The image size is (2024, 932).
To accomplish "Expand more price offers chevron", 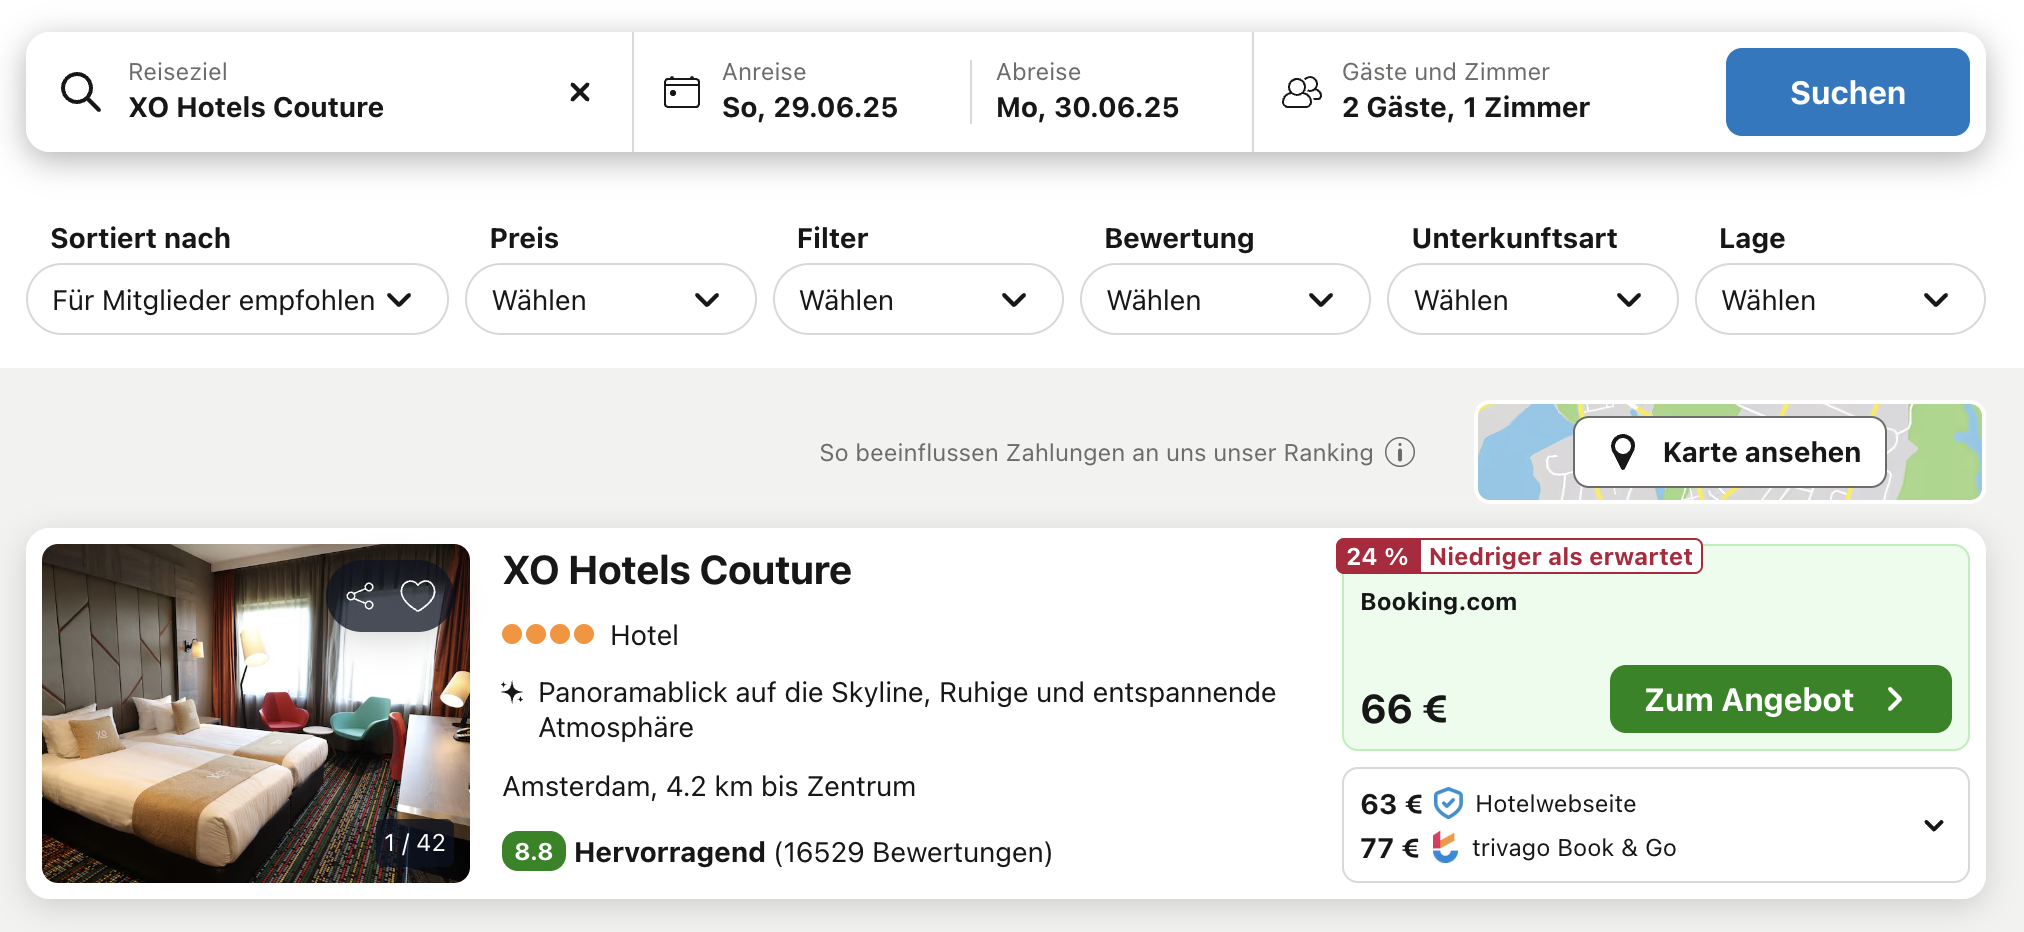I will coord(1933,826).
